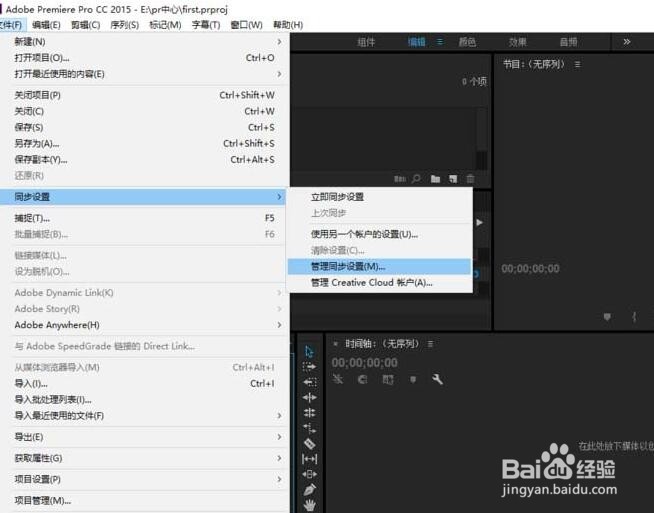The height and width of the screenshot is (513, 654).
Task: Select the Ripple Edit tool
Action: (309, 397)
